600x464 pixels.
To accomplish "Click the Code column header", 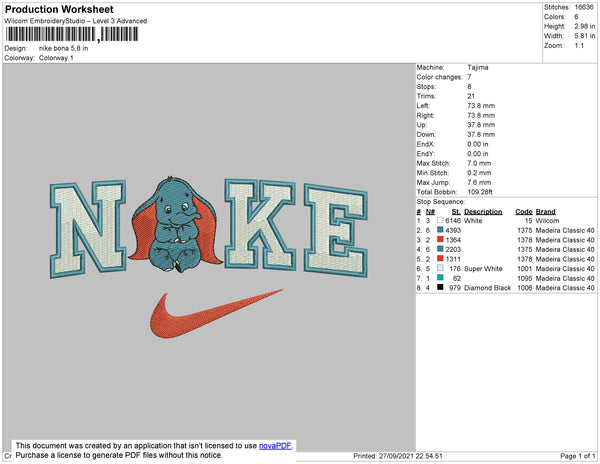I will point(524,212).
